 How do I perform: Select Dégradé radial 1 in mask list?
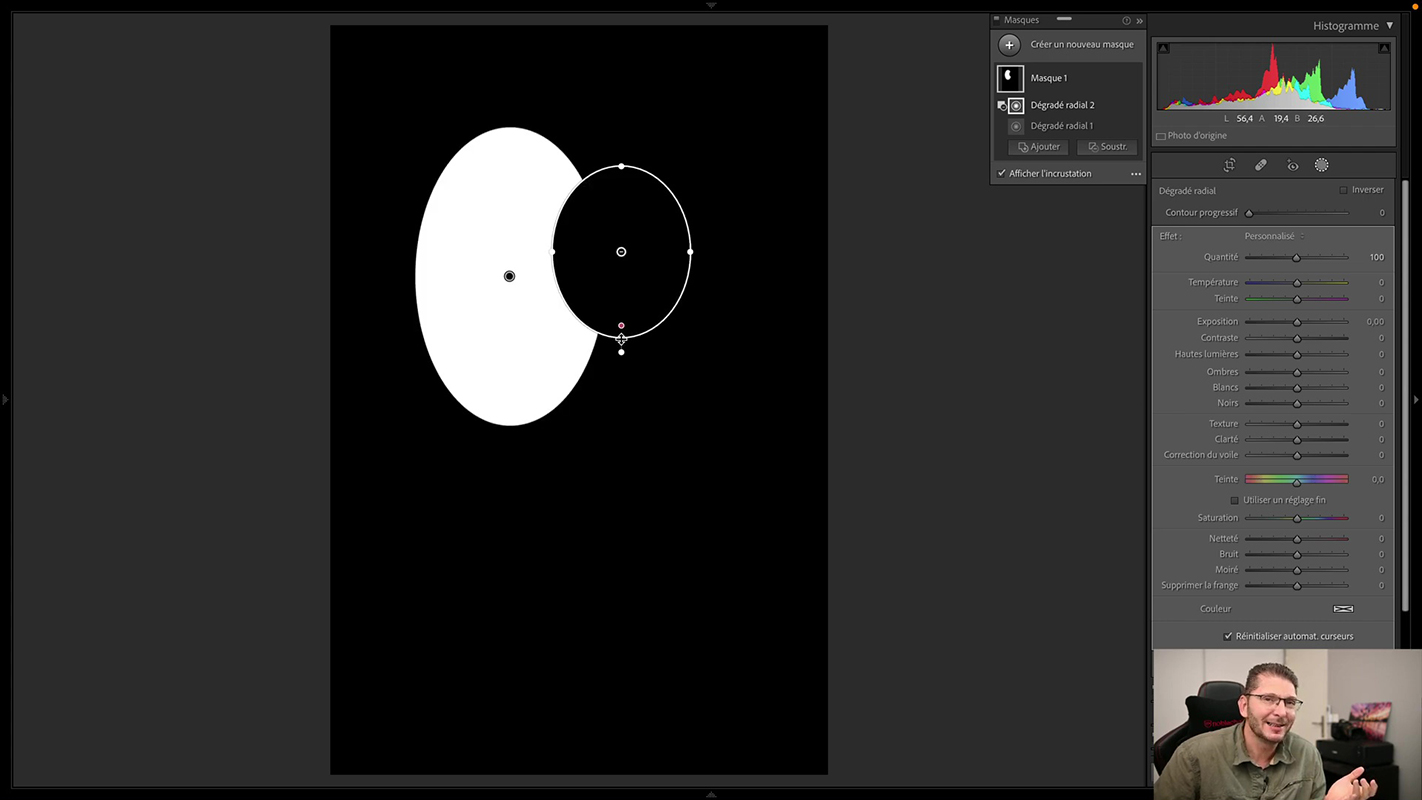point(1061,126)
